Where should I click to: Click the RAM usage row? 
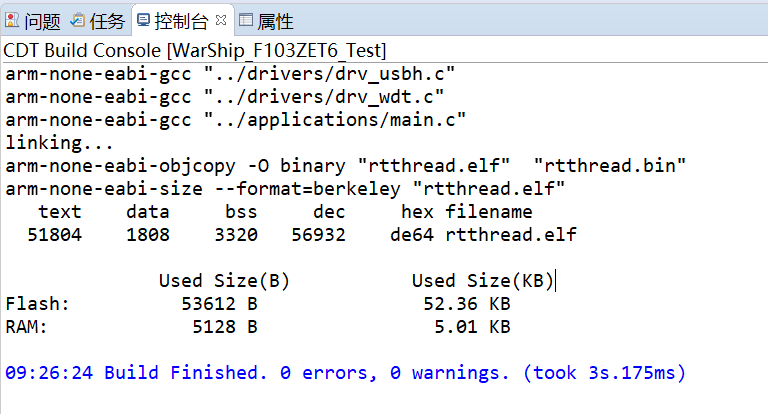click(258, 326)
